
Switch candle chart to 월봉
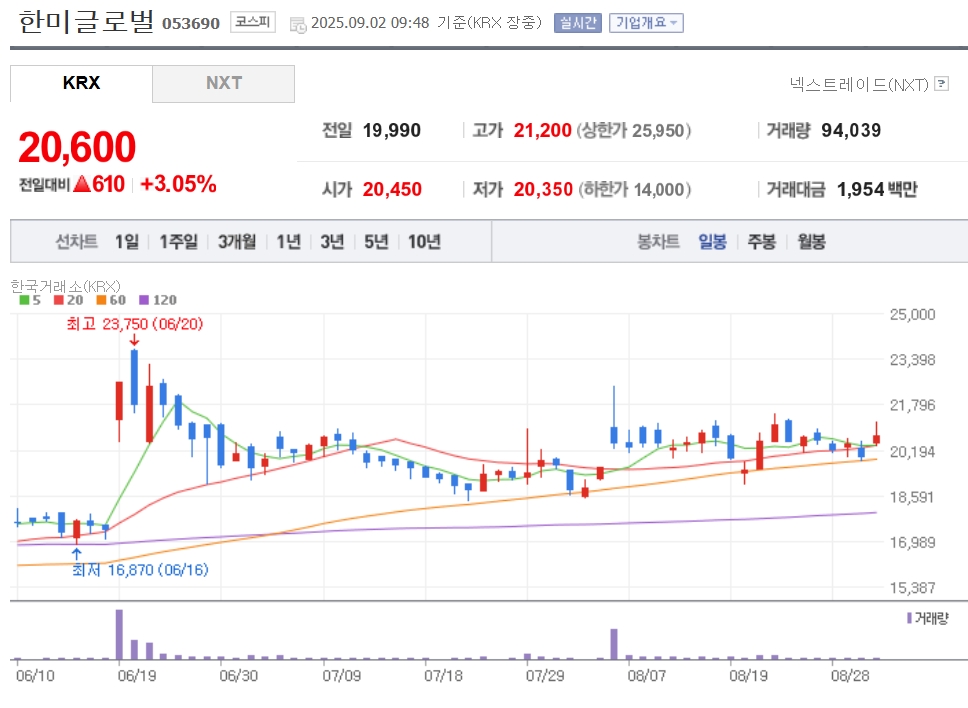click(811, 241)
